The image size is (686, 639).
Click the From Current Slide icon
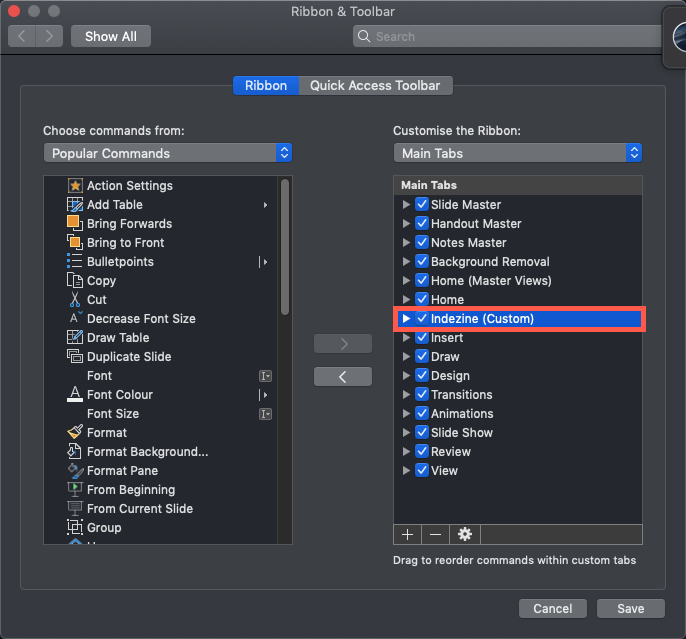(x=75, y=508)
